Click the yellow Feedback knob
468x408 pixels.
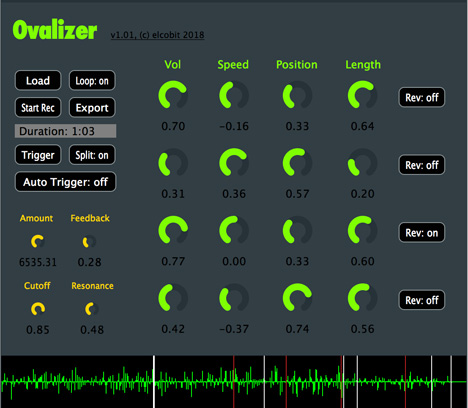pos(89,242)
